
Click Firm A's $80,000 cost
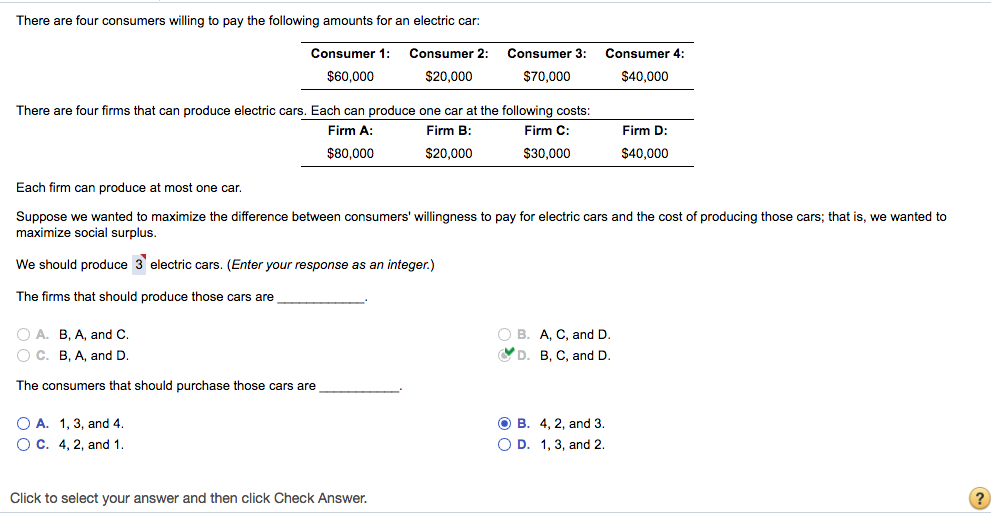[x=350, y=153]
